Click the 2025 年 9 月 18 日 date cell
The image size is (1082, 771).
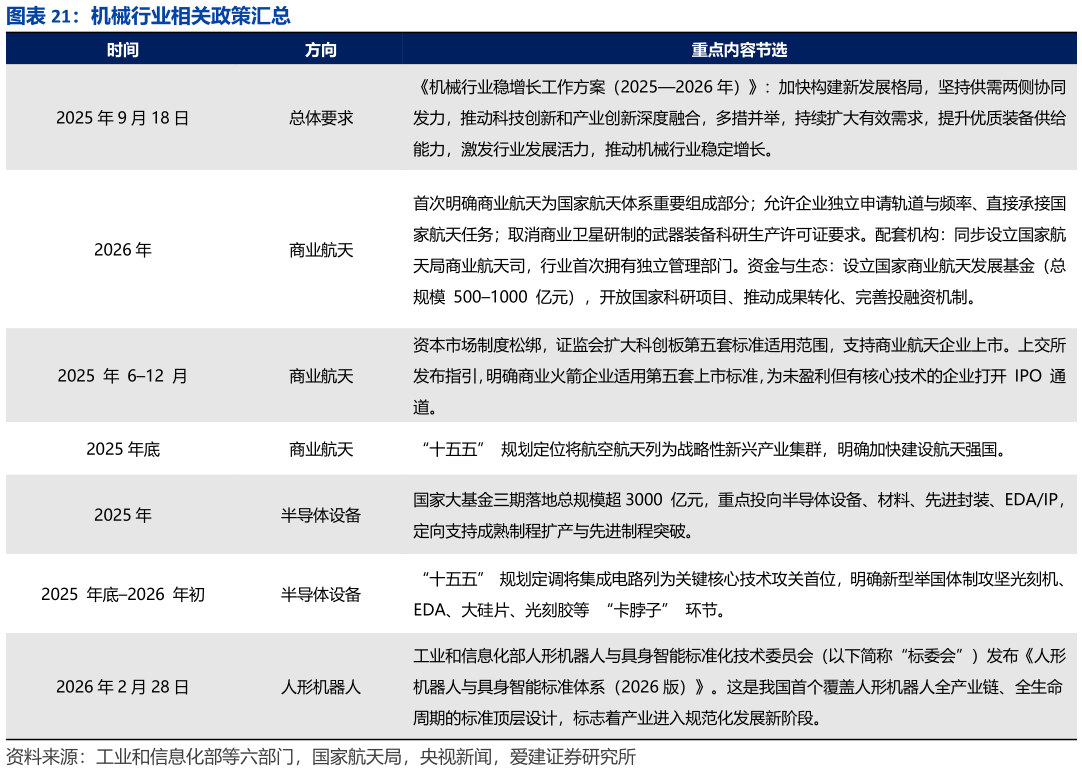122,117
